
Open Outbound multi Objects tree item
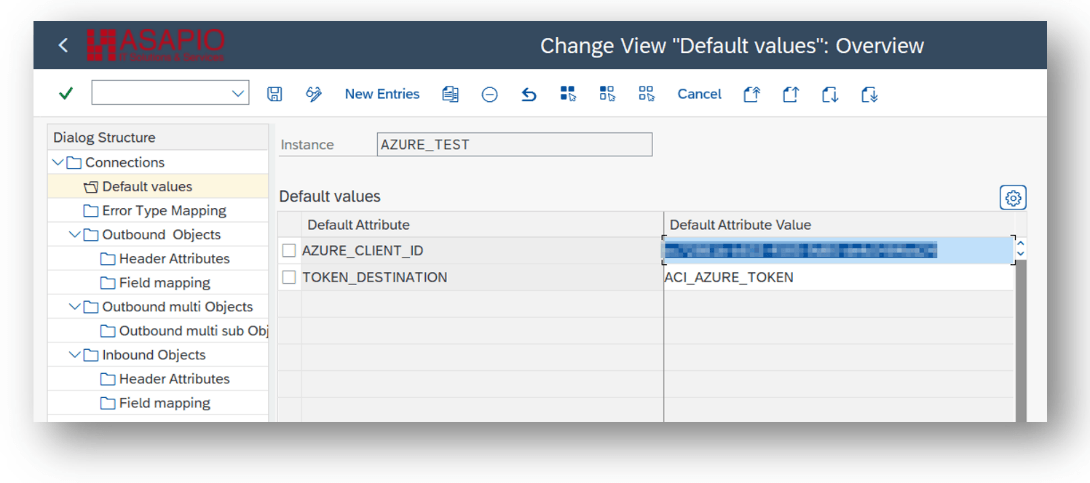(x=177, y=307)
